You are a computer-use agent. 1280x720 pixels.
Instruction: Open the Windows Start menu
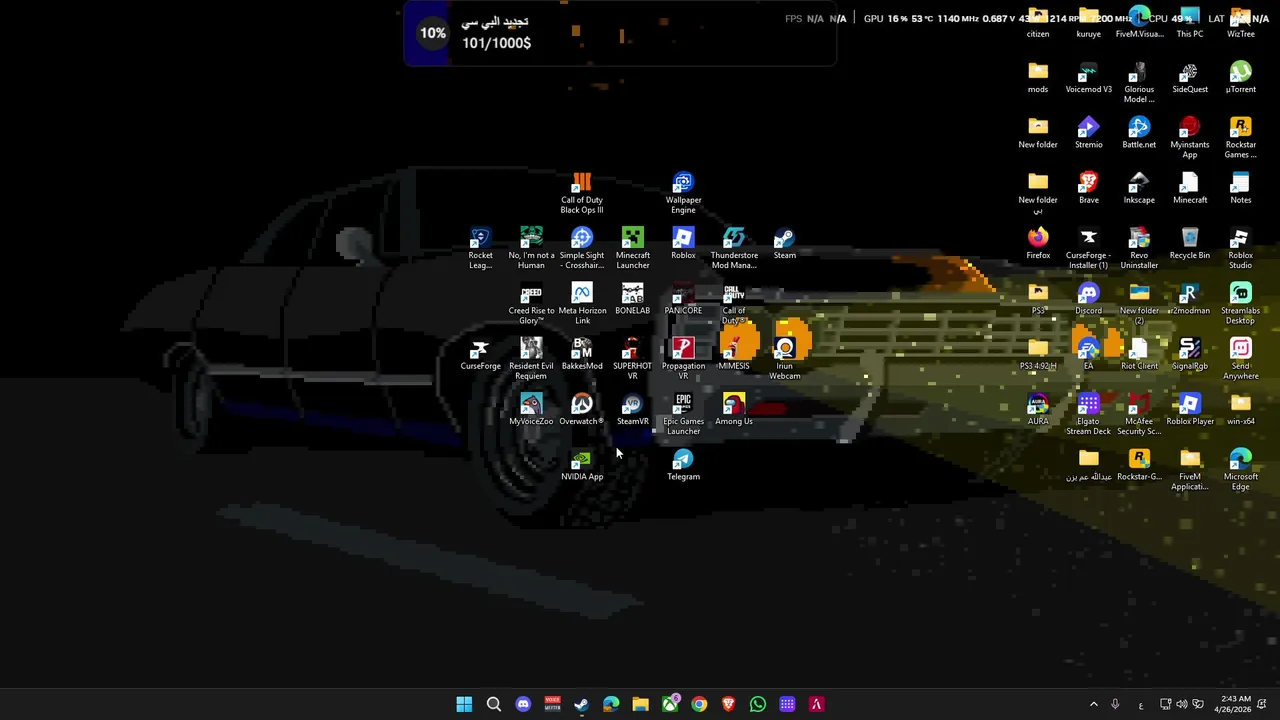pyautogui.click(x=464, y=704)
